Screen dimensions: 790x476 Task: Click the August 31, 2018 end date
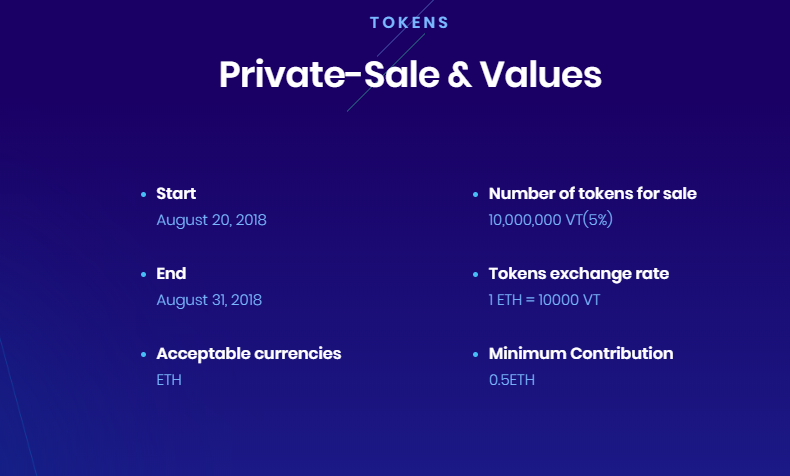pos(209,300)
